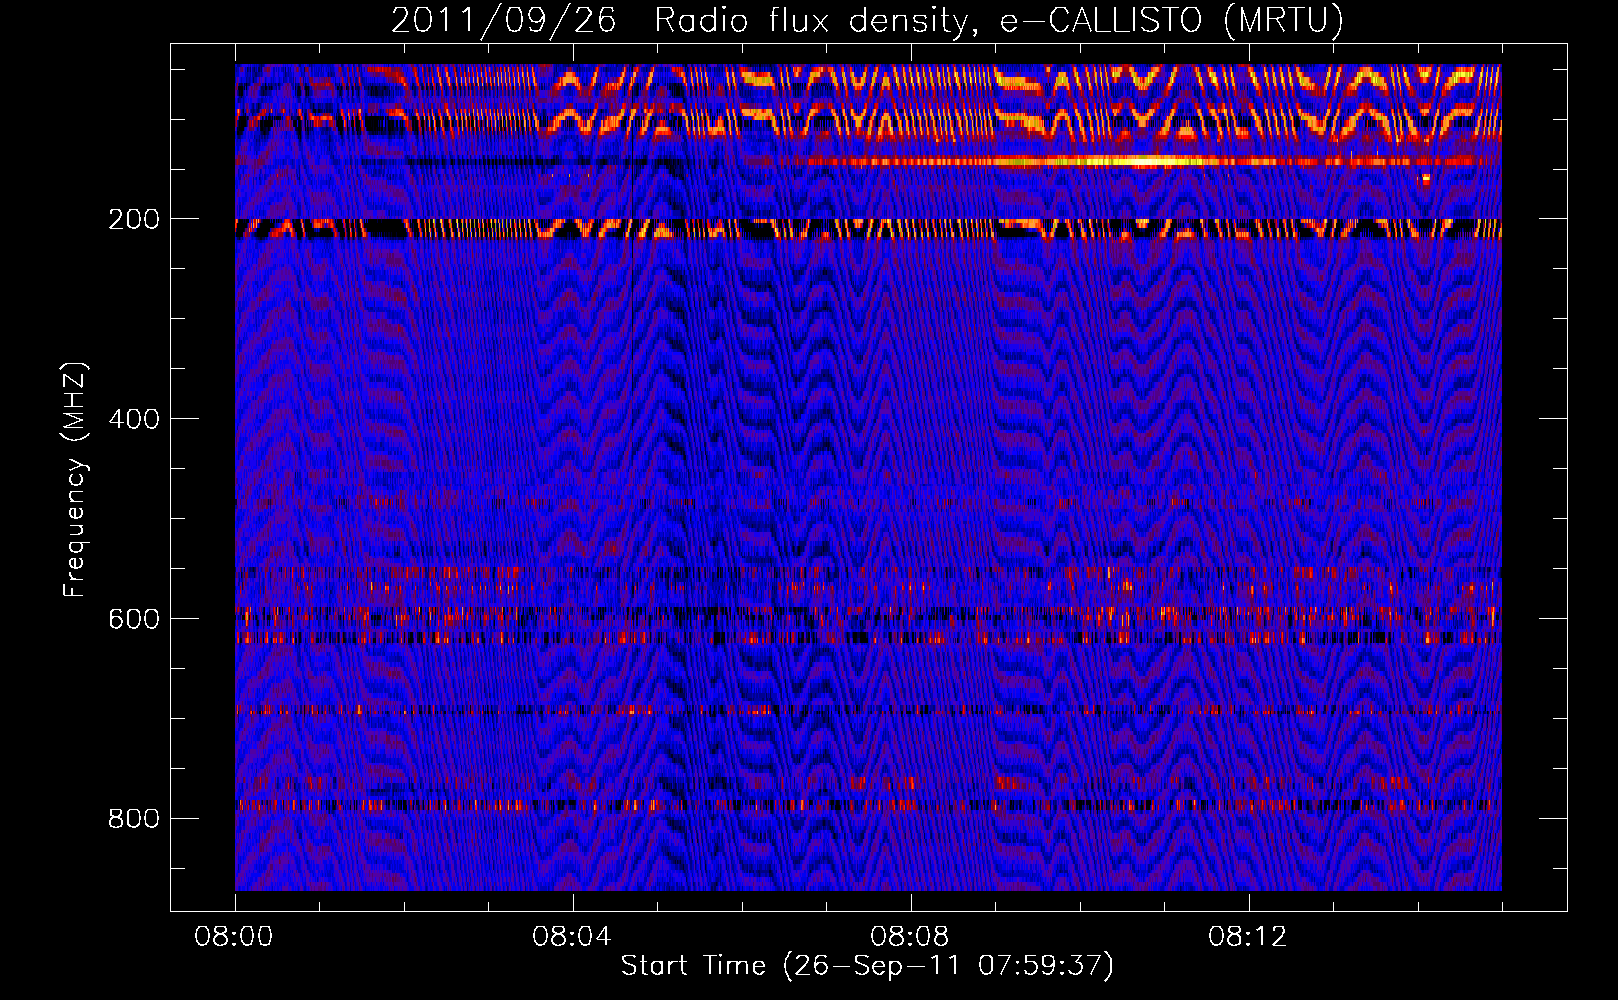
Task: Click the 08:04 time tick label
Action: pos(572,937)
